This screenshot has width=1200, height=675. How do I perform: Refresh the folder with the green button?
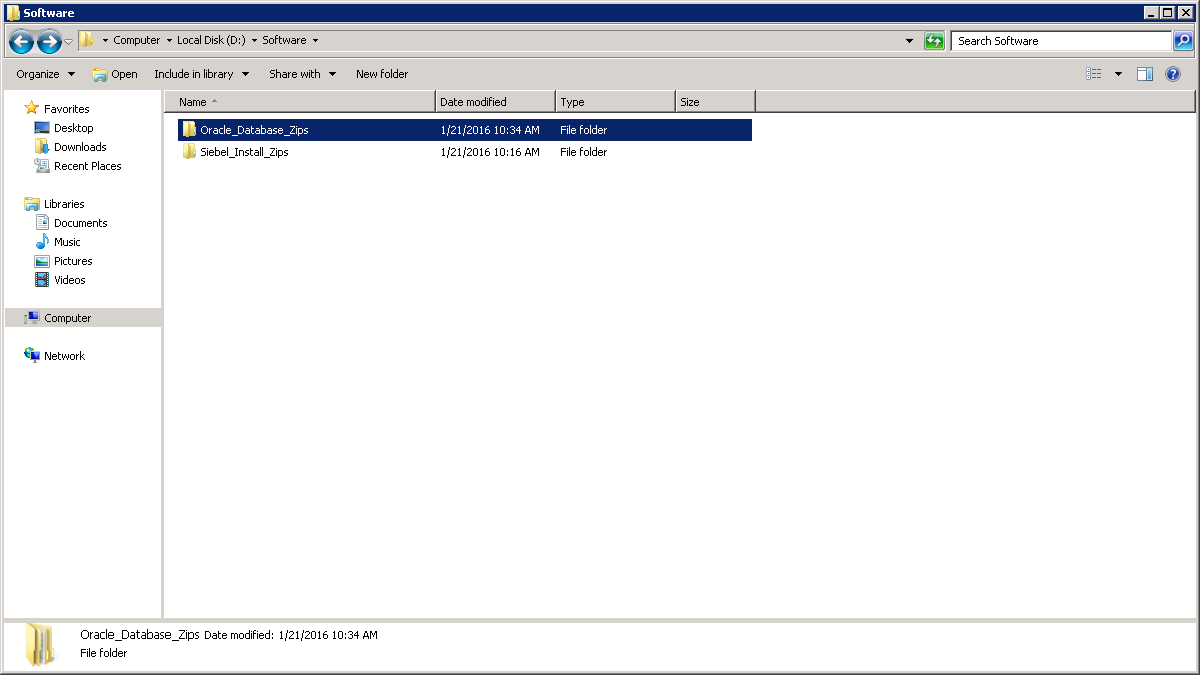pyautogui.click(x=934, y=41)
